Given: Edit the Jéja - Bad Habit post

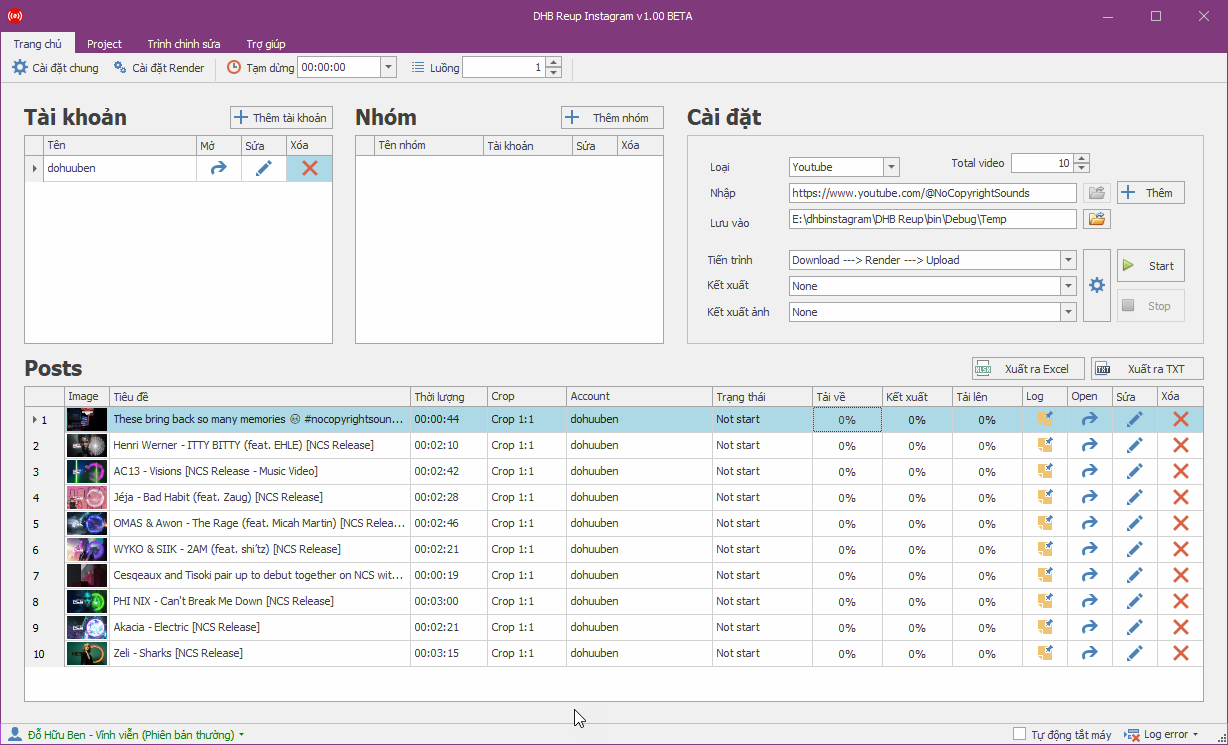Looking at the screenshot, I should click(x=1134, y=497).
